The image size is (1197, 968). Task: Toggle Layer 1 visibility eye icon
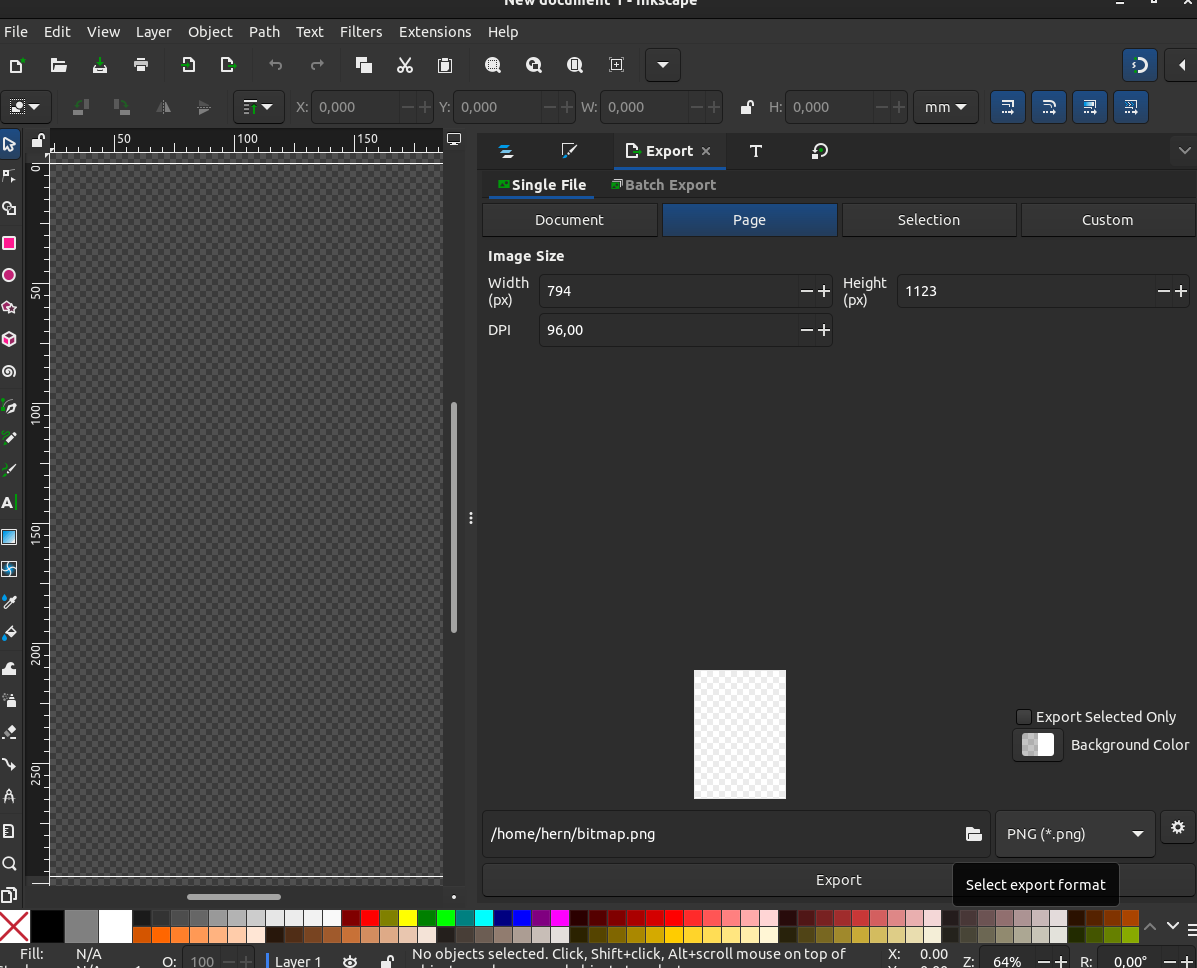tap(350, 961)
